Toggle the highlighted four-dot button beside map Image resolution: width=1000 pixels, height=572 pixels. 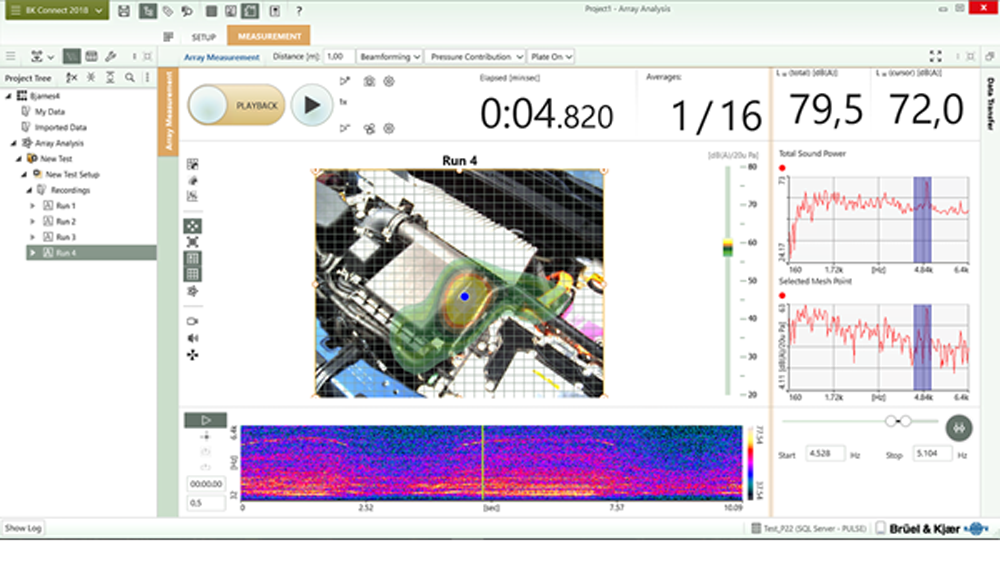click(x=192, y=226)
